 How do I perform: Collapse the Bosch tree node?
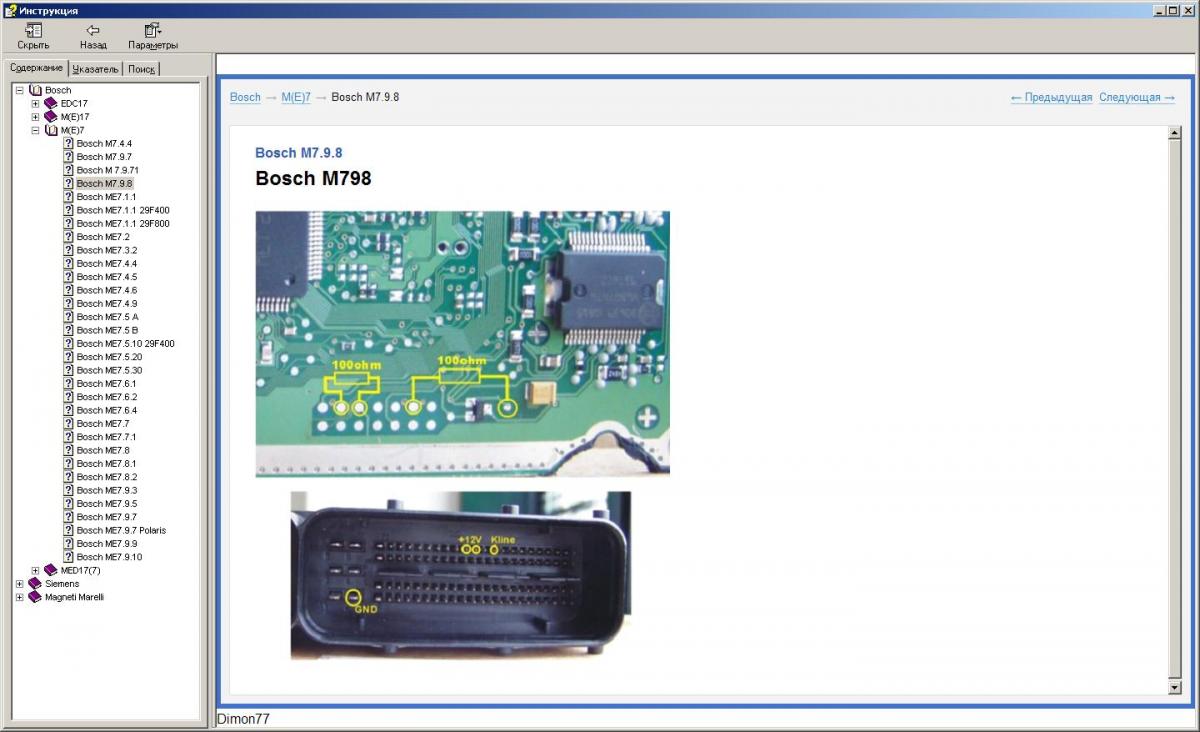click(x=20, y=90)
